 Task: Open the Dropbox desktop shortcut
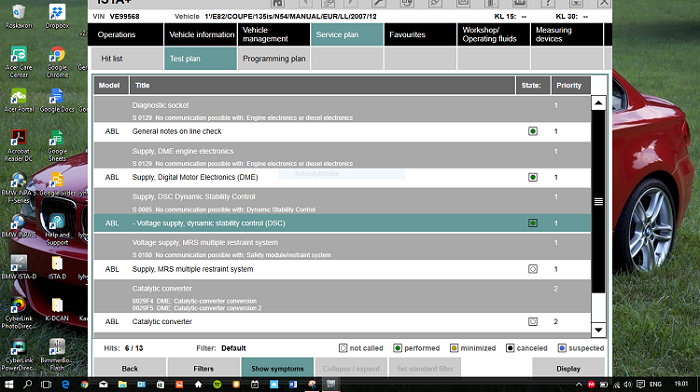pyautogui.click(x=57, y=16)
